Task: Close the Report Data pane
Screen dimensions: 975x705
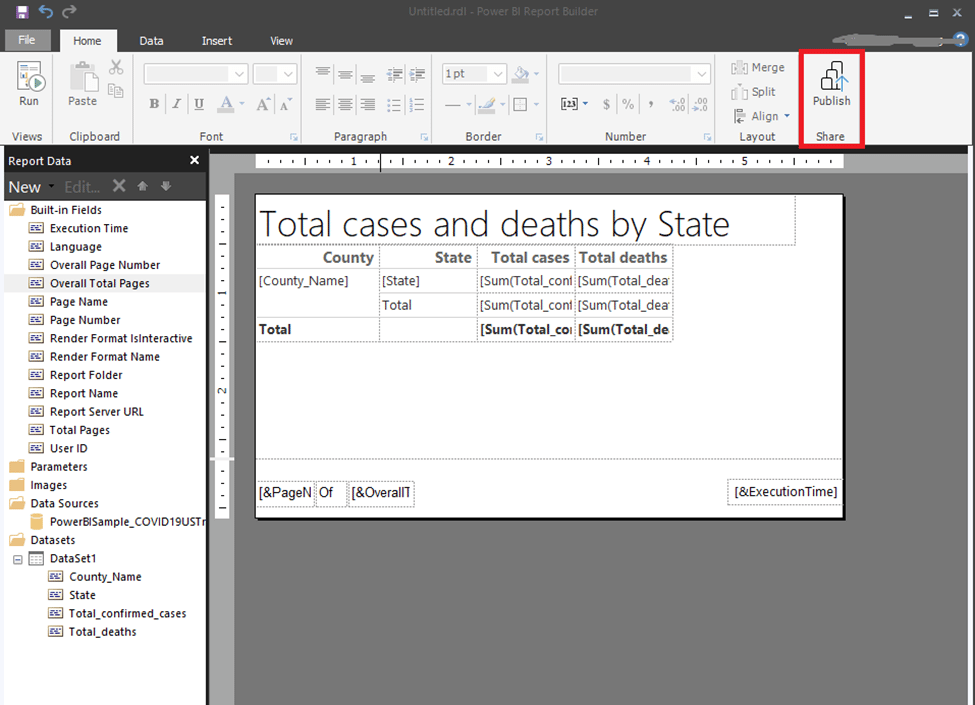Action: pyautogui.click(x=195, y=160)
